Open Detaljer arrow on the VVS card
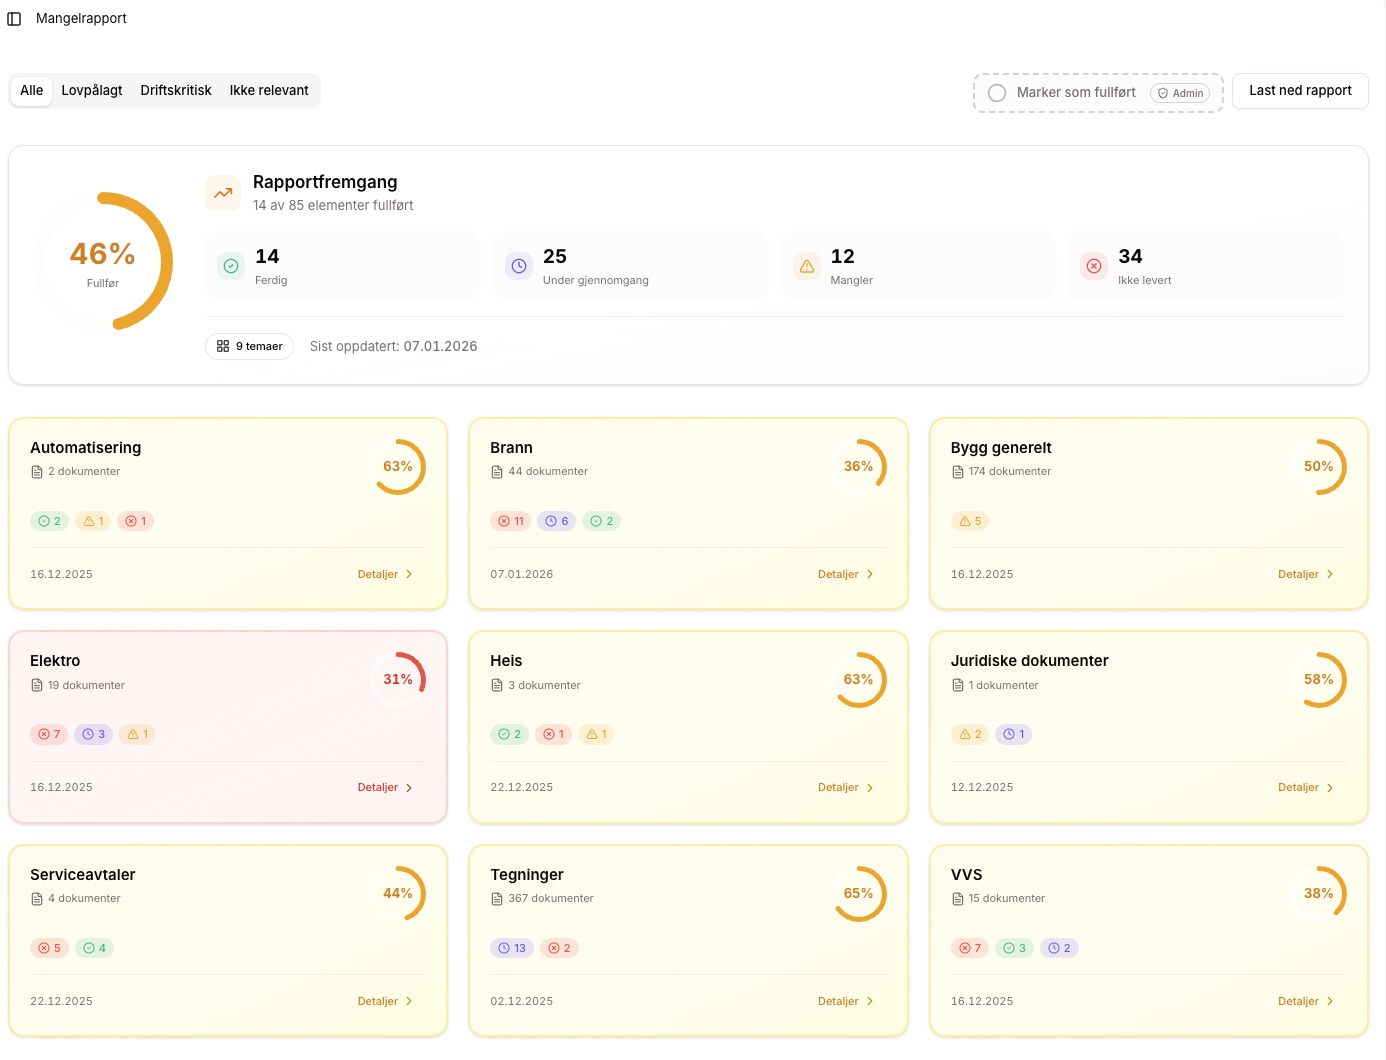 (x=1329, y=1001)
